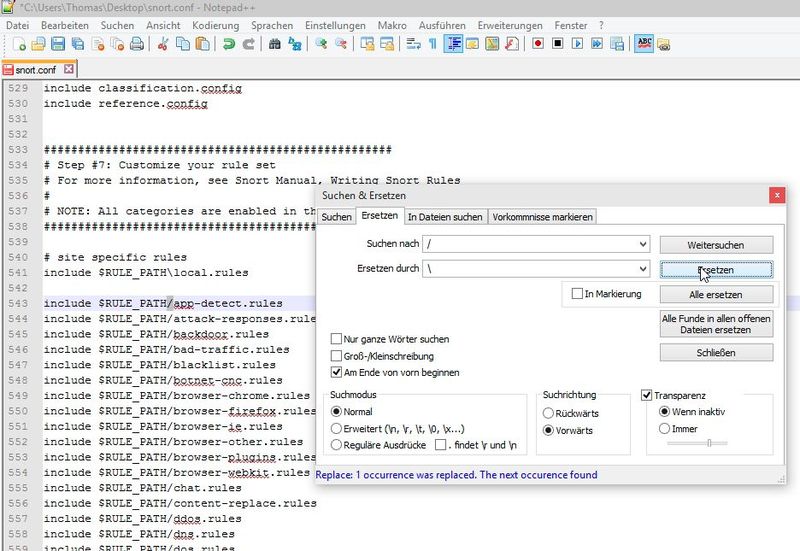Expand the 'Ersetzen durch' dropdown arrow

point(643,268)
